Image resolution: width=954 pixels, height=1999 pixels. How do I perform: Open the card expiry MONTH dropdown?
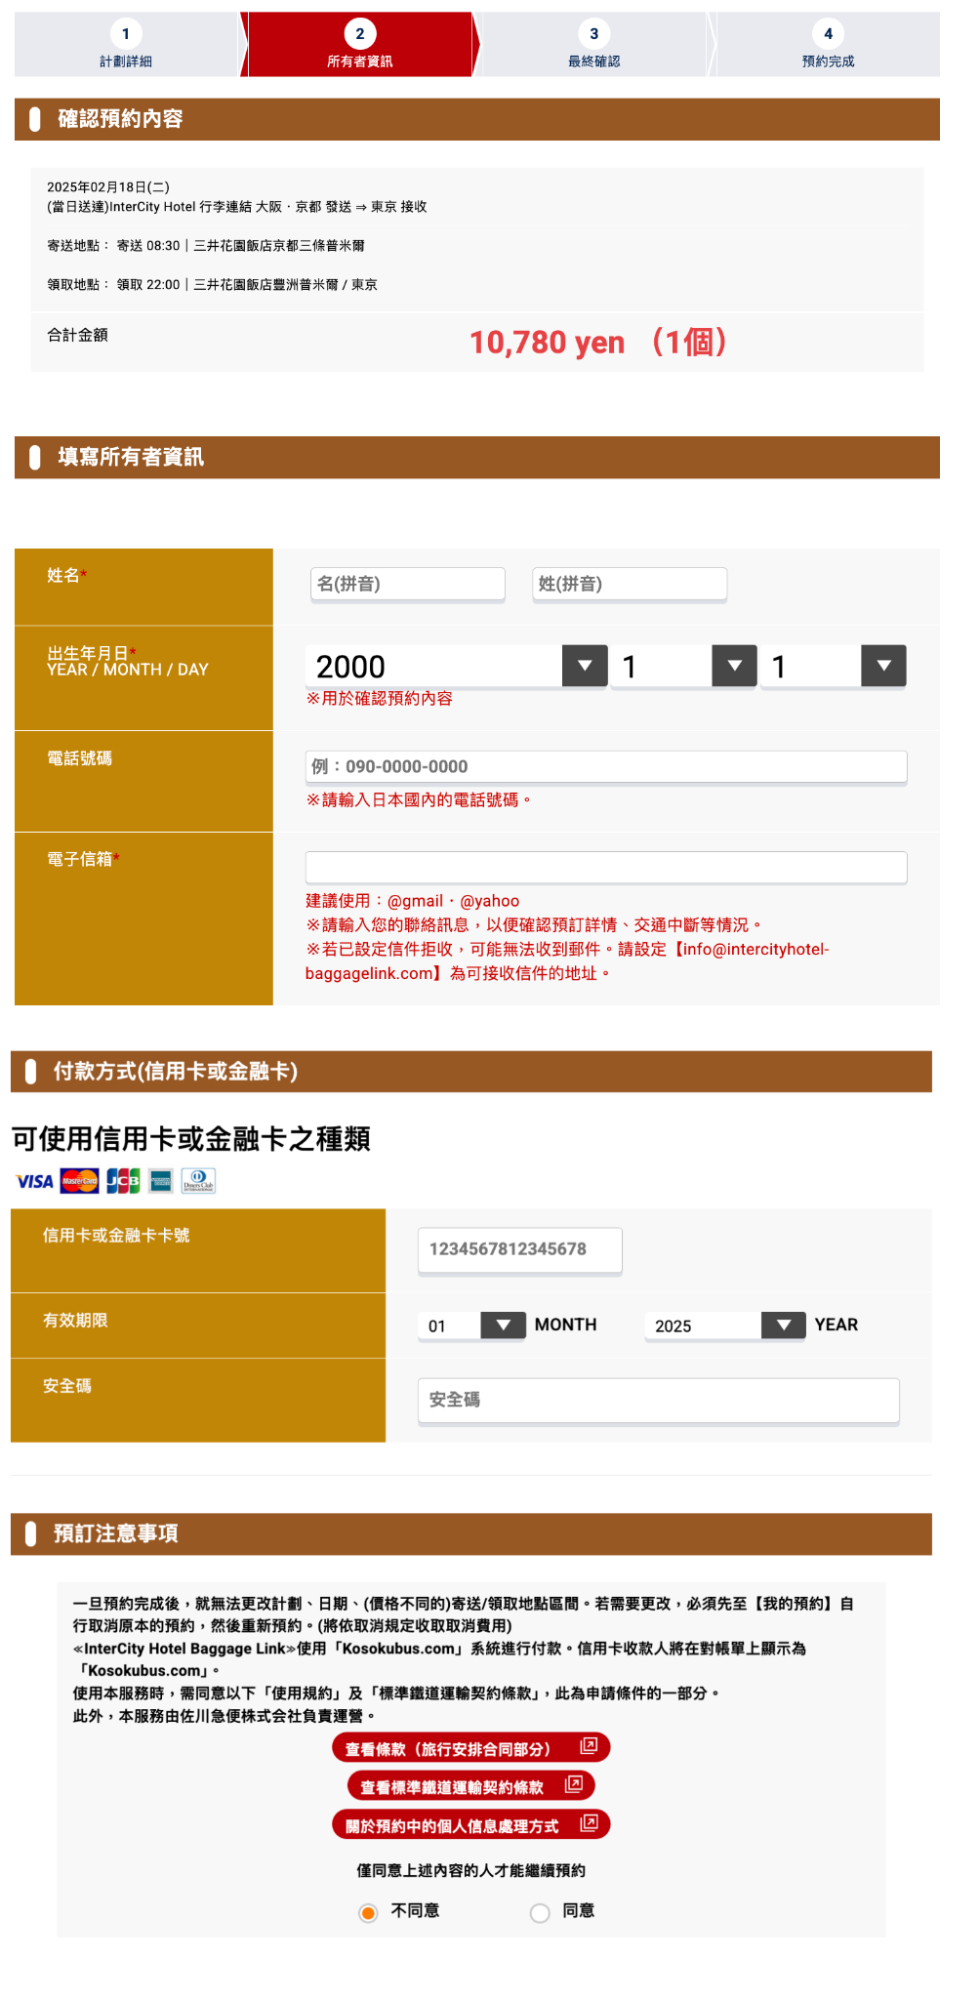coord(503,1325)
